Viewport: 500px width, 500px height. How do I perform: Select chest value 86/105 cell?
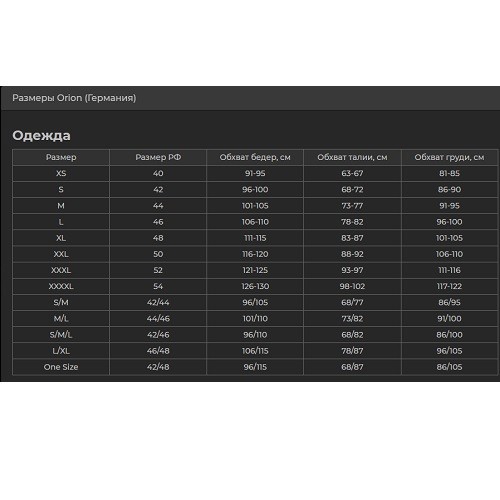point(449,367)
